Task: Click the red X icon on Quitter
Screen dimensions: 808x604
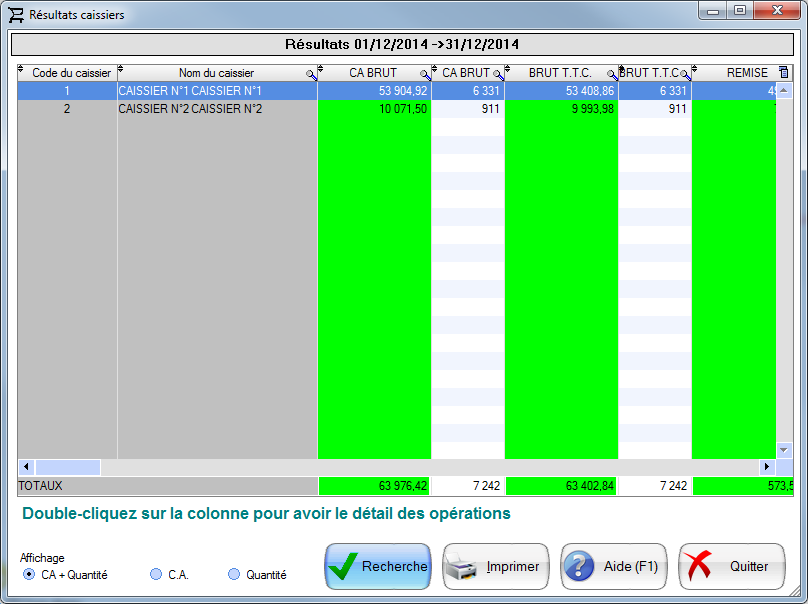Action: click(697, 566)
